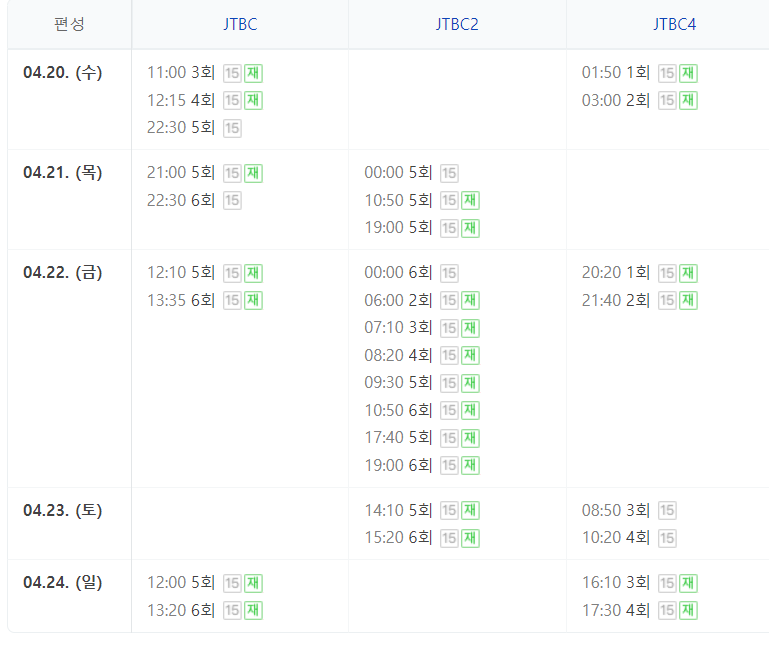Viewport: 769px width, 654px height.
Task: Click the 19:00 5회 JTBC2 entry
Action: (398, 227)
